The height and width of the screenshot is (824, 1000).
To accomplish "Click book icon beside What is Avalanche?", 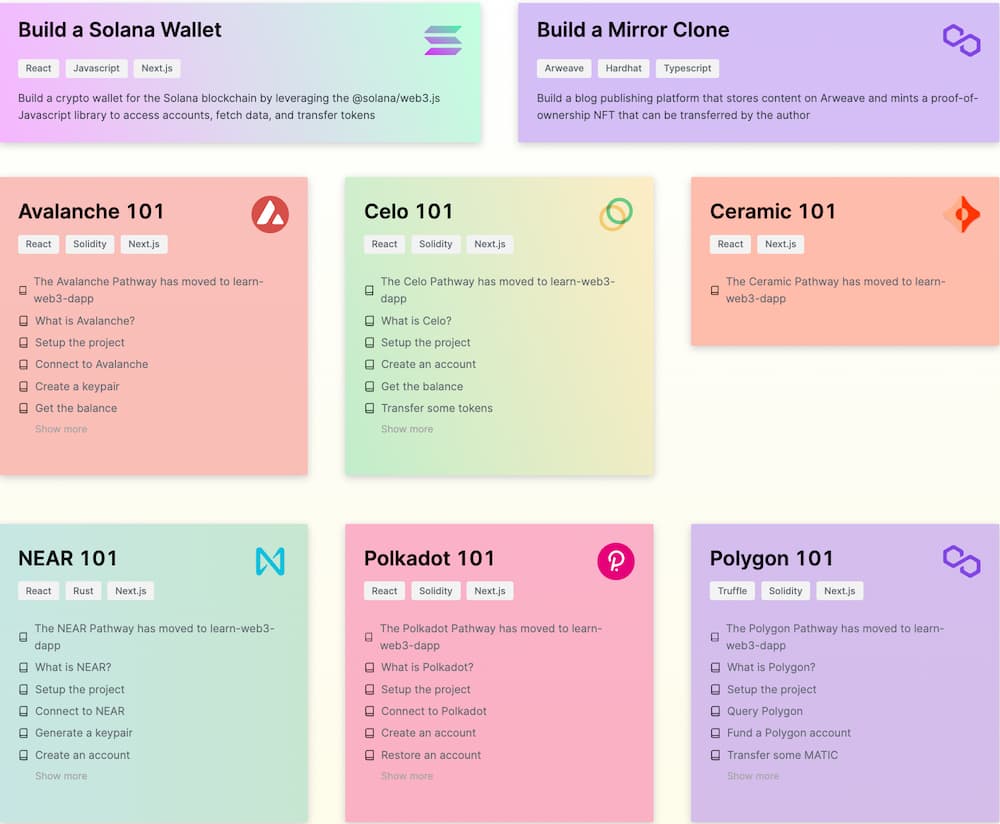I will point(24,321).
